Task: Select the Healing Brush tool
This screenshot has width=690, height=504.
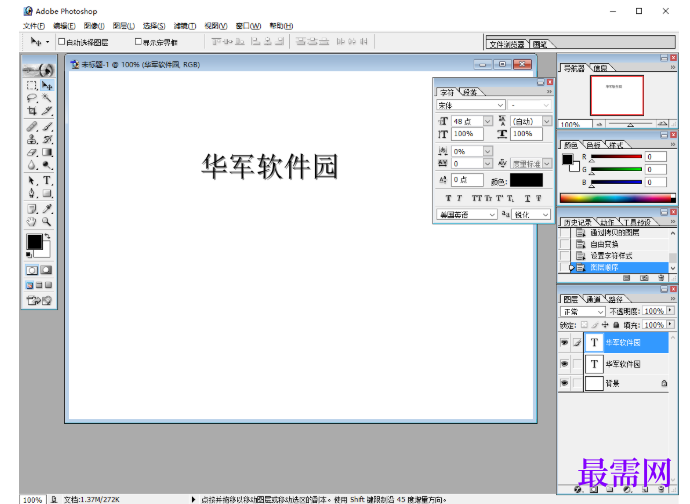Action: 32,127
